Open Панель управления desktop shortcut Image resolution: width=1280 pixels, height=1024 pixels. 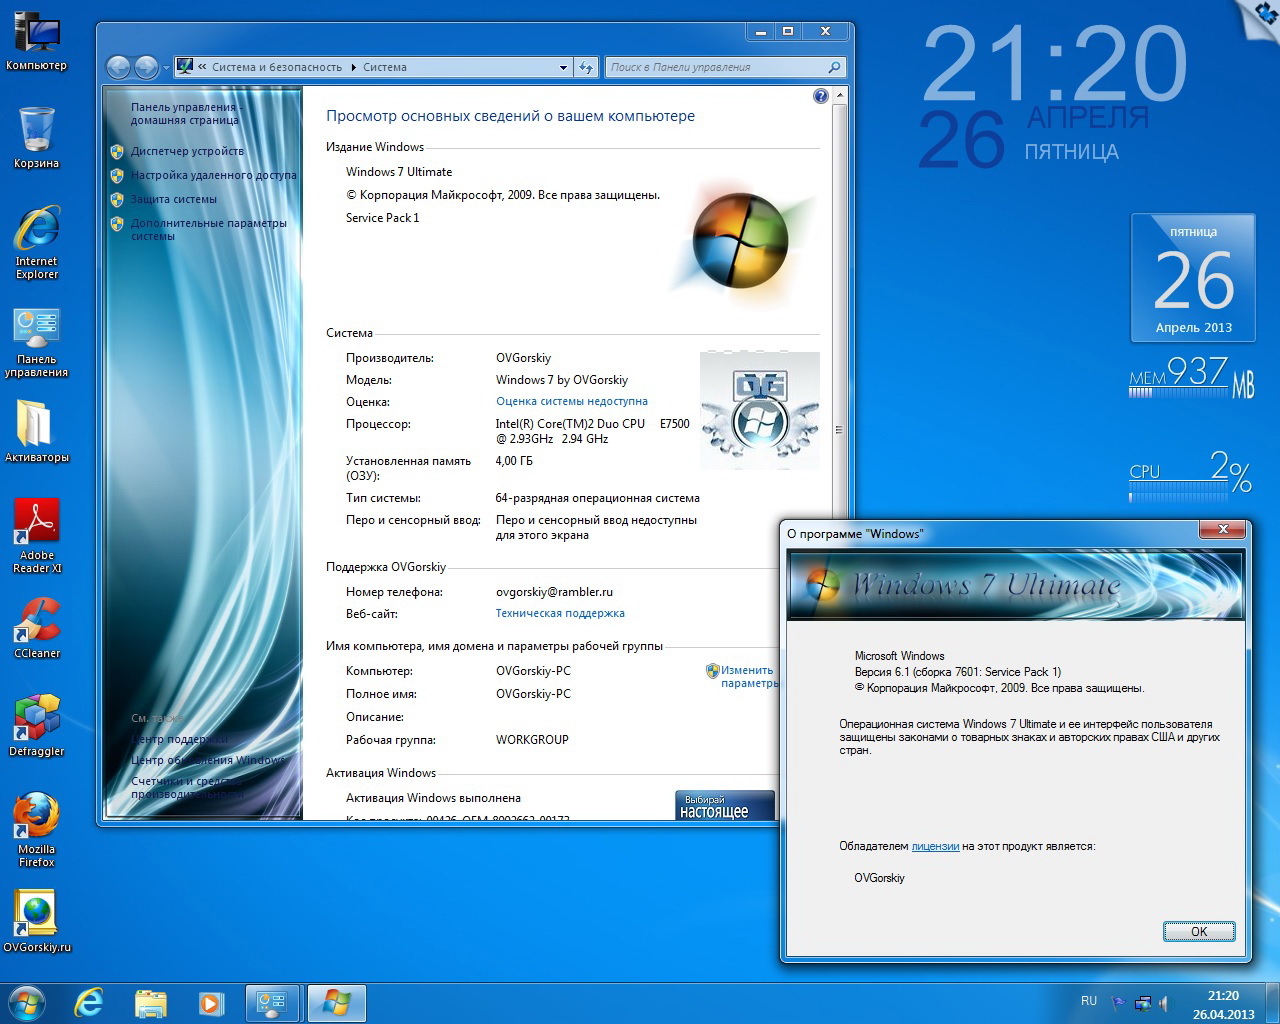click(37, 343)
